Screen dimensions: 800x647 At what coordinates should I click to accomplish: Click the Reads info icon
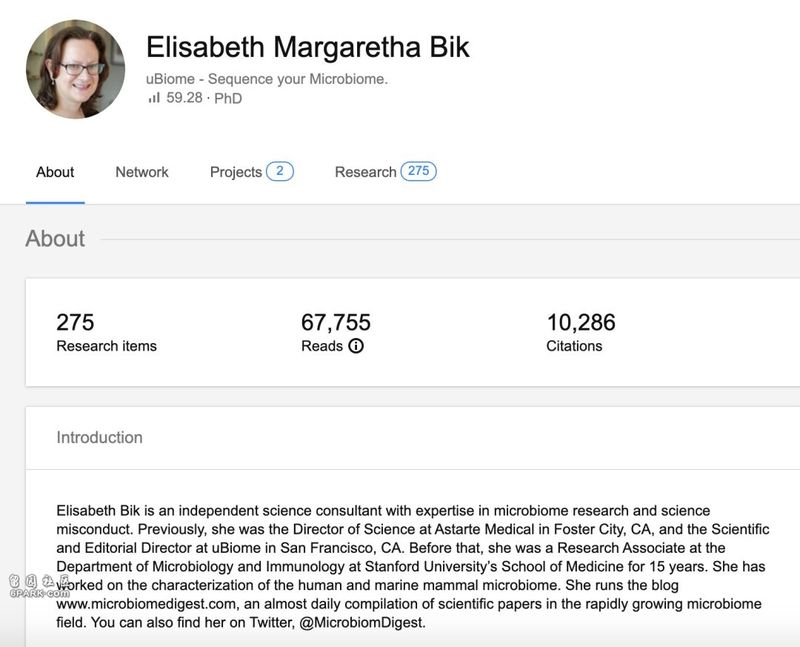(356, 346)
